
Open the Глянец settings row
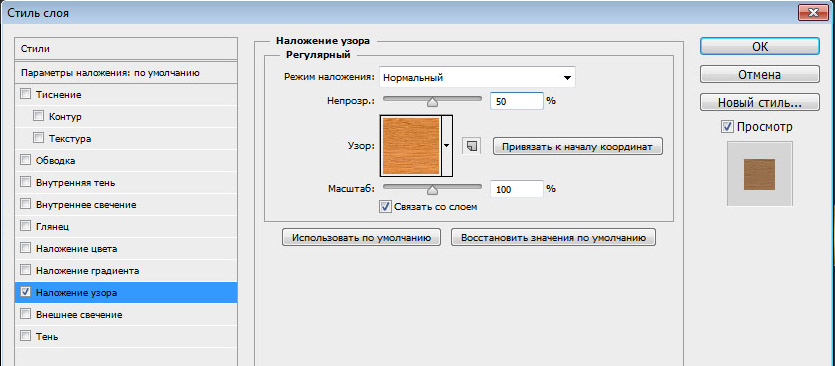[126, 226]
